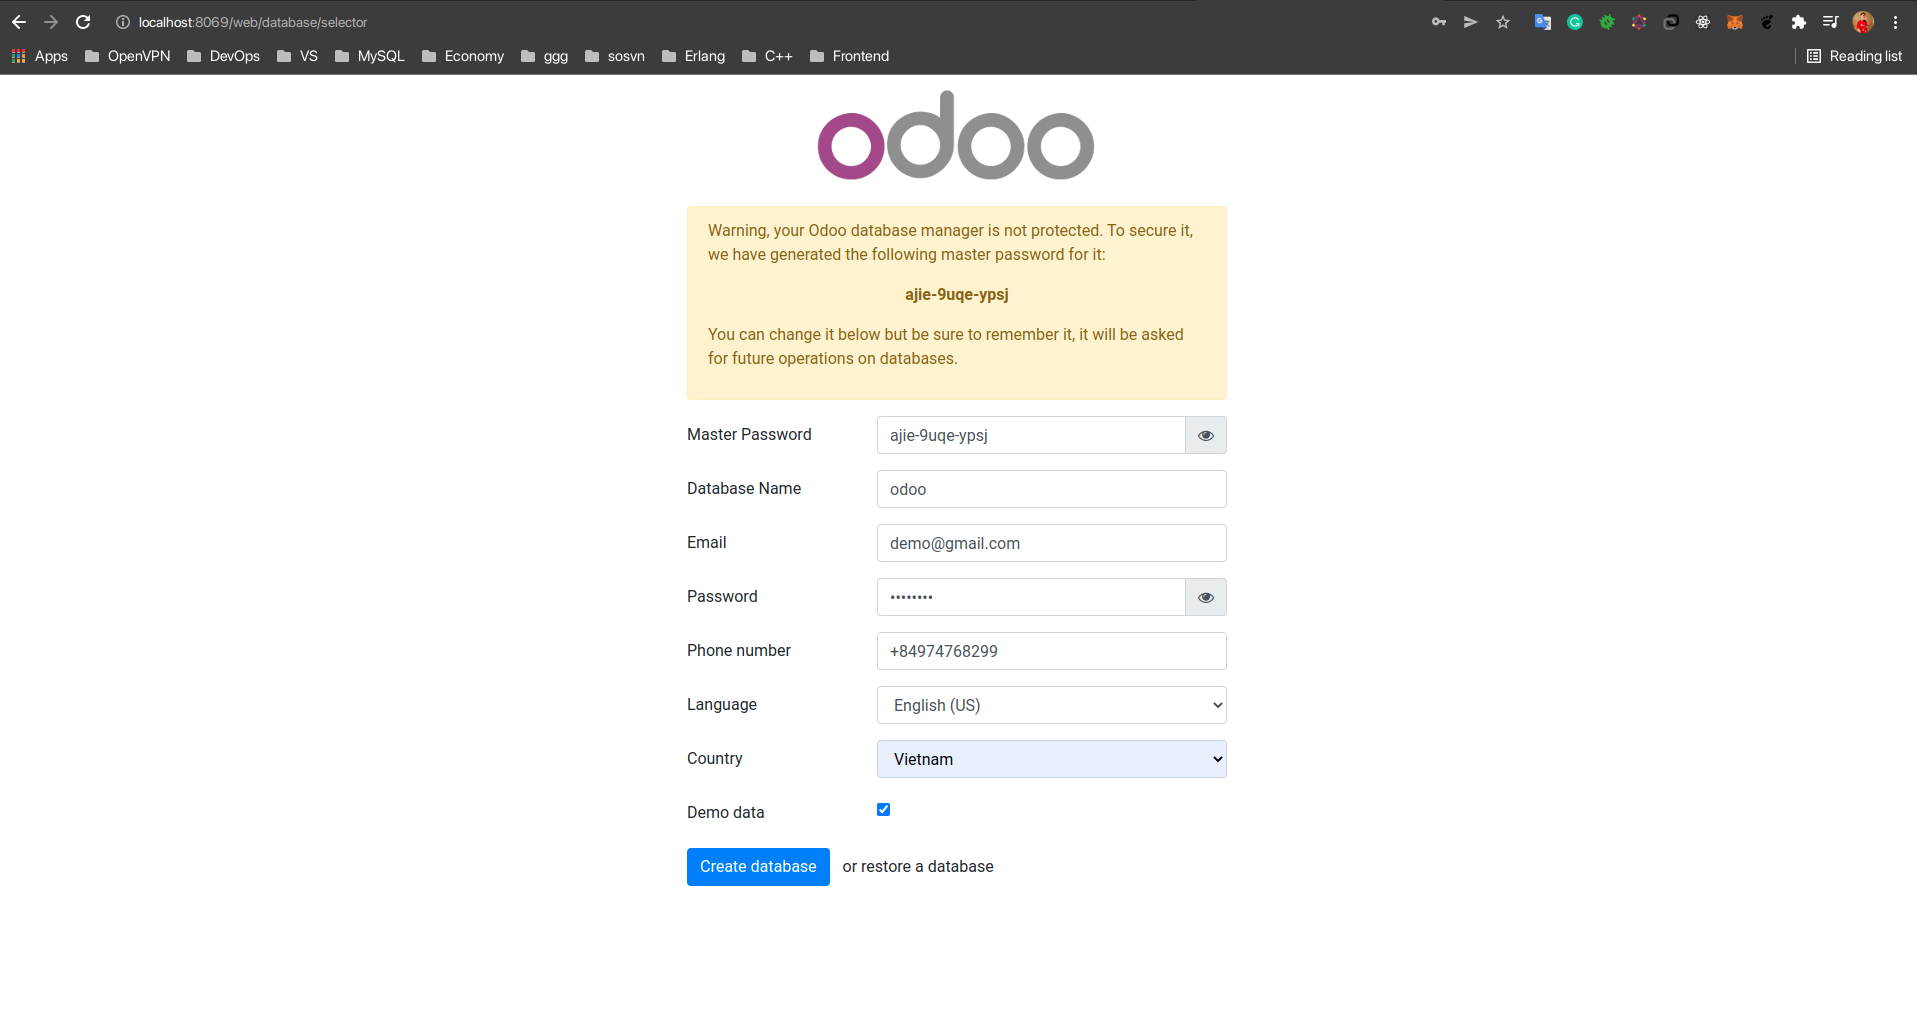This screenshot has height=1016, width=1917.
Task: Open the Country dropdown showing Vietnam
Action: pyautogui.click(x=1052, y=759)
